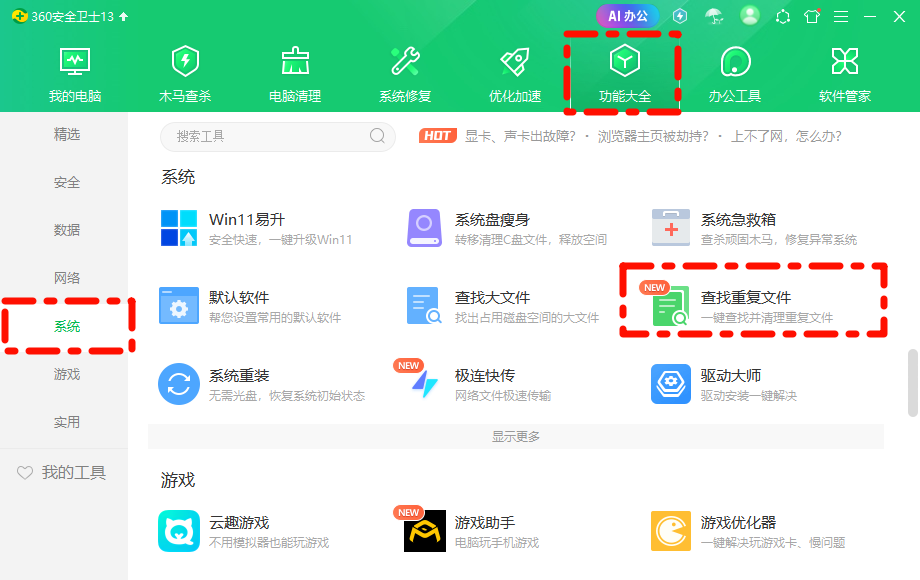Open 我的工具 with the heart icon
This screenshot has height=580, width=920.
[62, 473]
